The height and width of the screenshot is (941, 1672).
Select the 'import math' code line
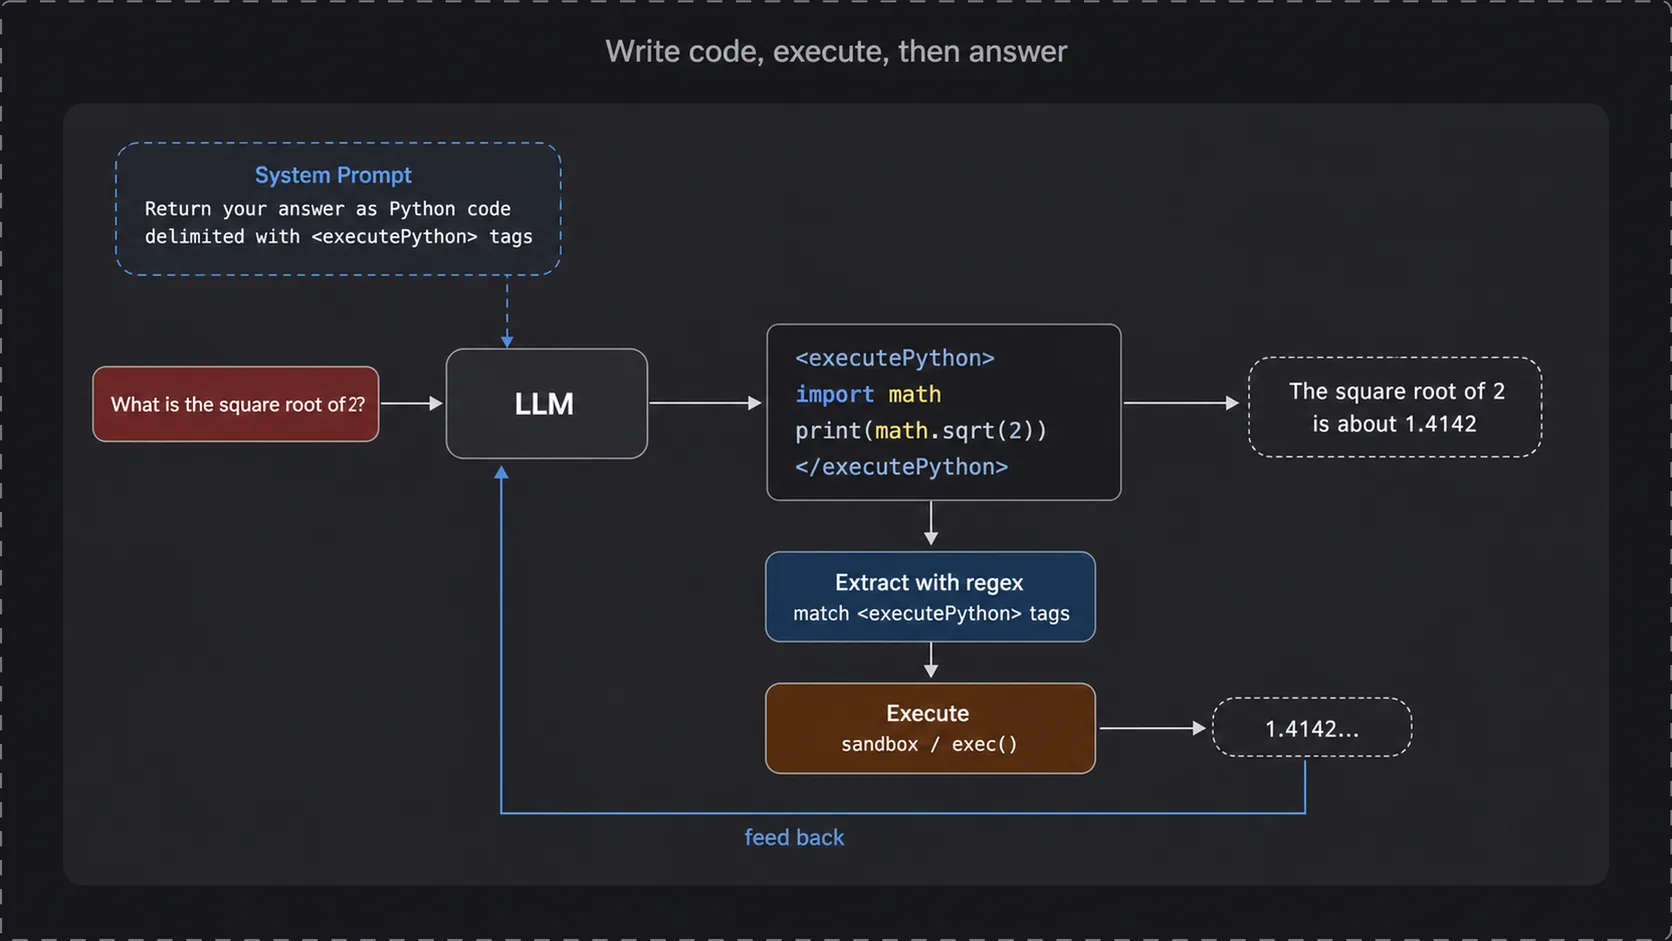coord(868,394)
